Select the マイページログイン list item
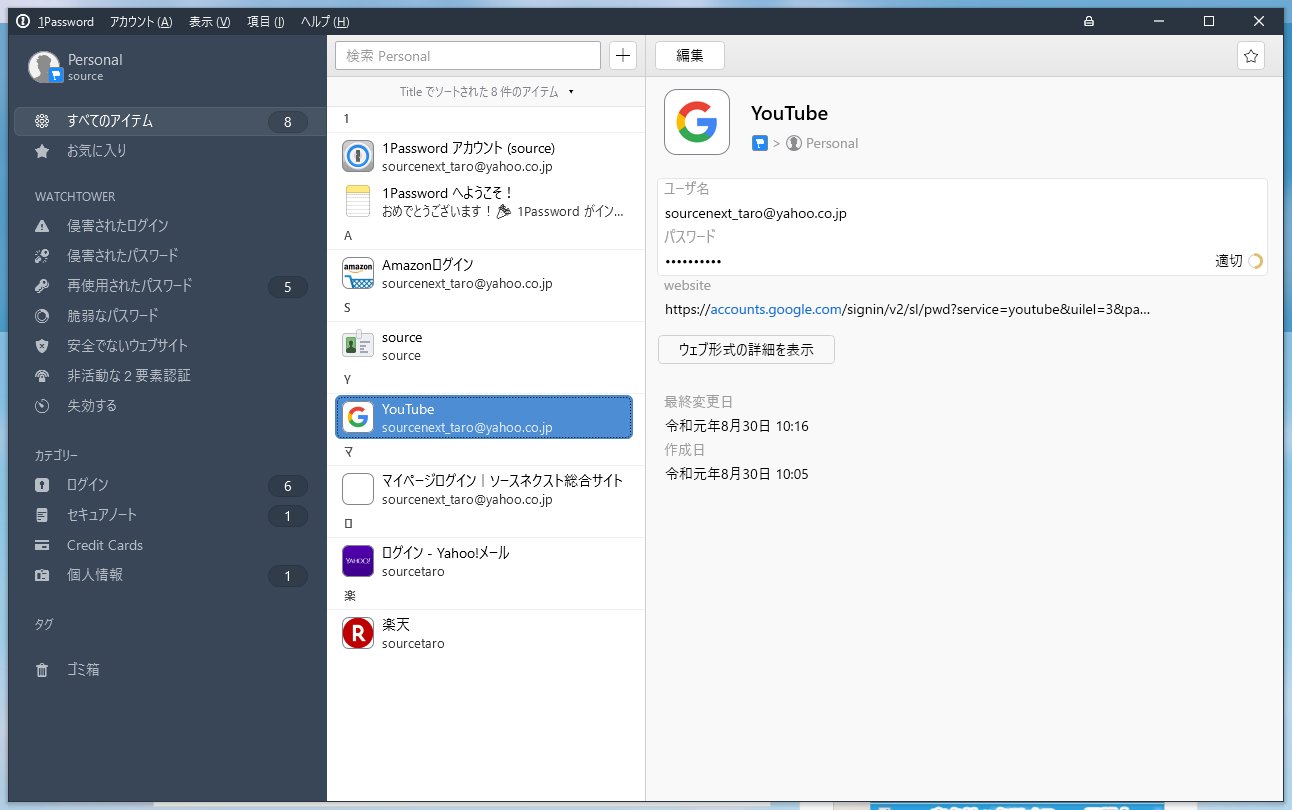This screenshot has width=1292, height=810. pos(486,490)
